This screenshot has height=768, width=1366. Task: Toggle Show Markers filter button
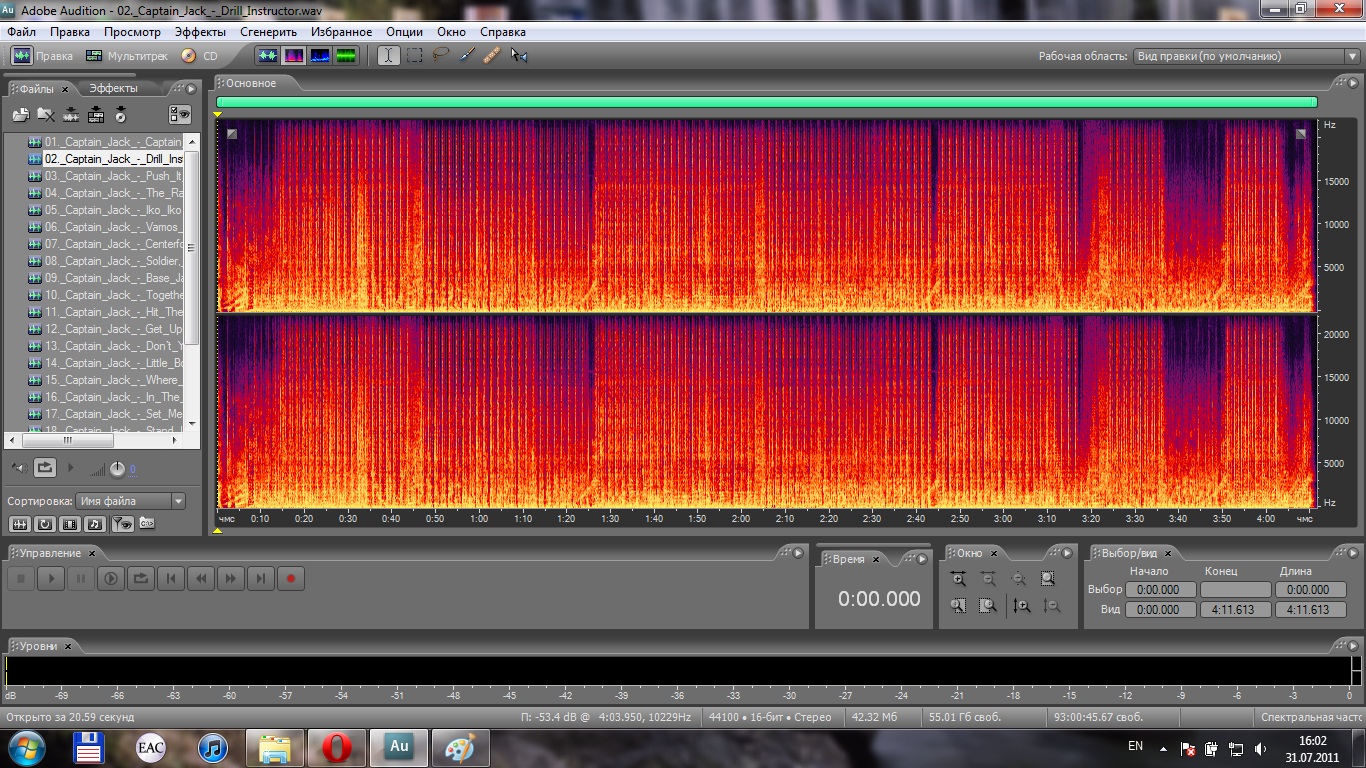pos(121,523)
